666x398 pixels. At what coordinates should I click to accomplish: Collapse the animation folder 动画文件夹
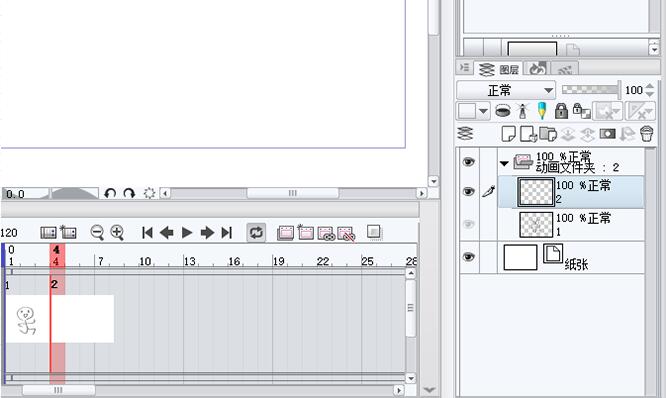pyautogui.click(x=504, y=163)
